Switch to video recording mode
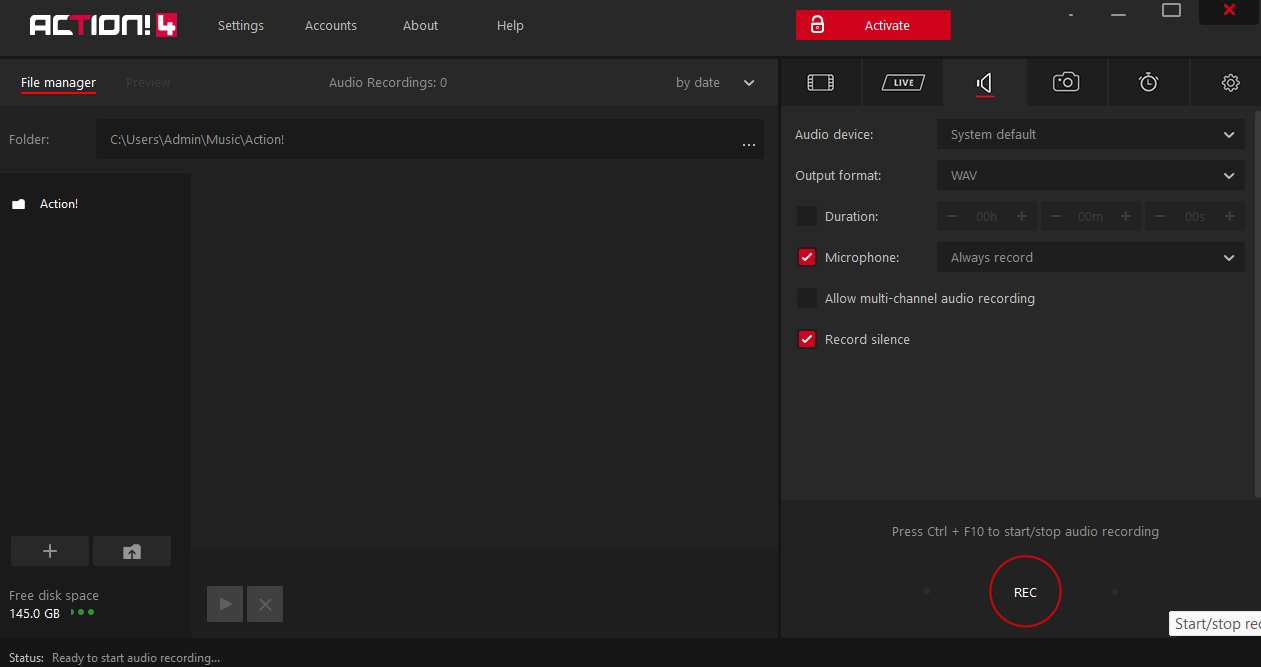This screenshot has width=1261, height=667. click(x=821, y=82)
